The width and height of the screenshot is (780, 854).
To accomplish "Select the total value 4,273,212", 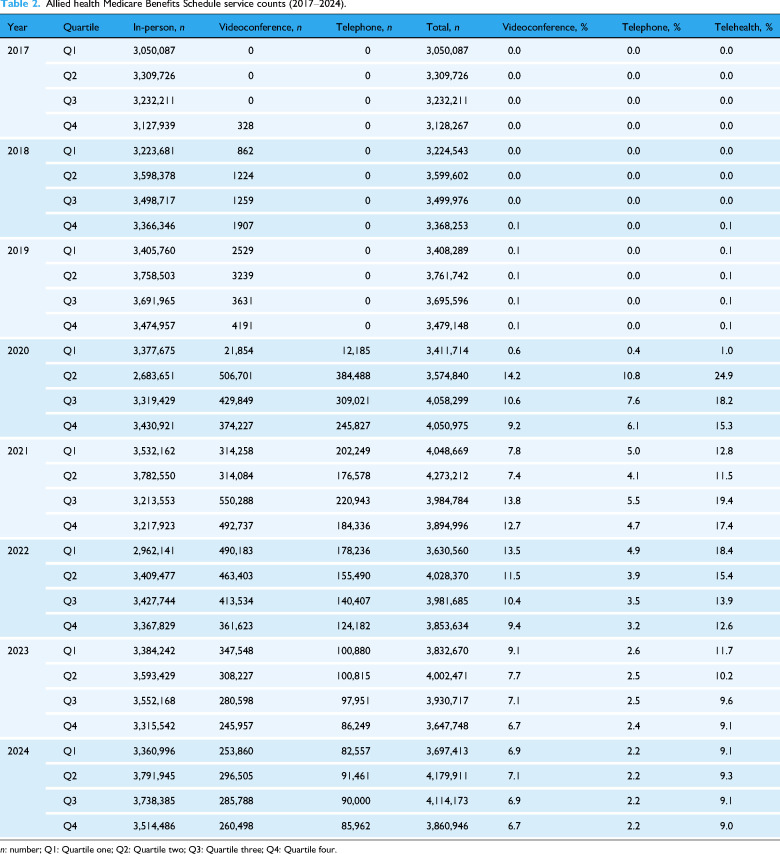I will [x=447, y=476].
